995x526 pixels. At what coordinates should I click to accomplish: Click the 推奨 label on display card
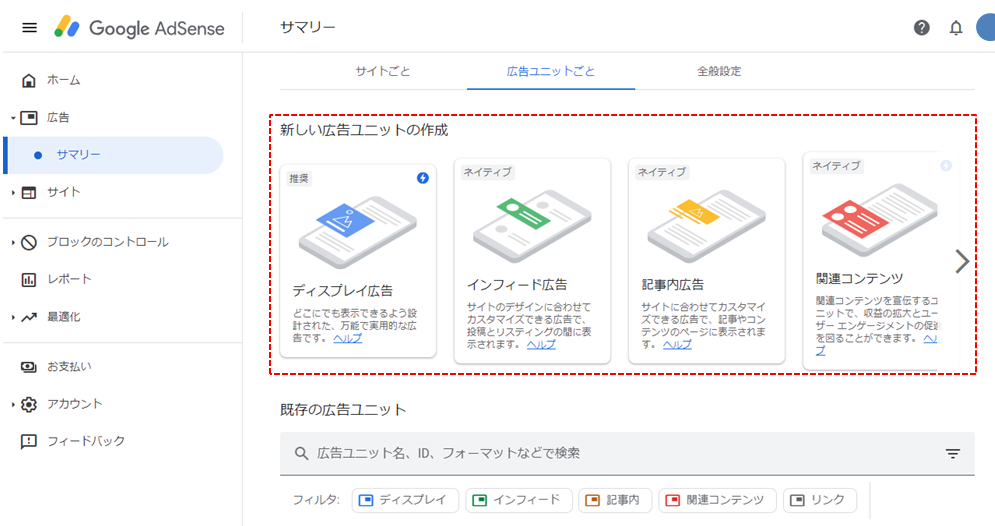(299, 178)
